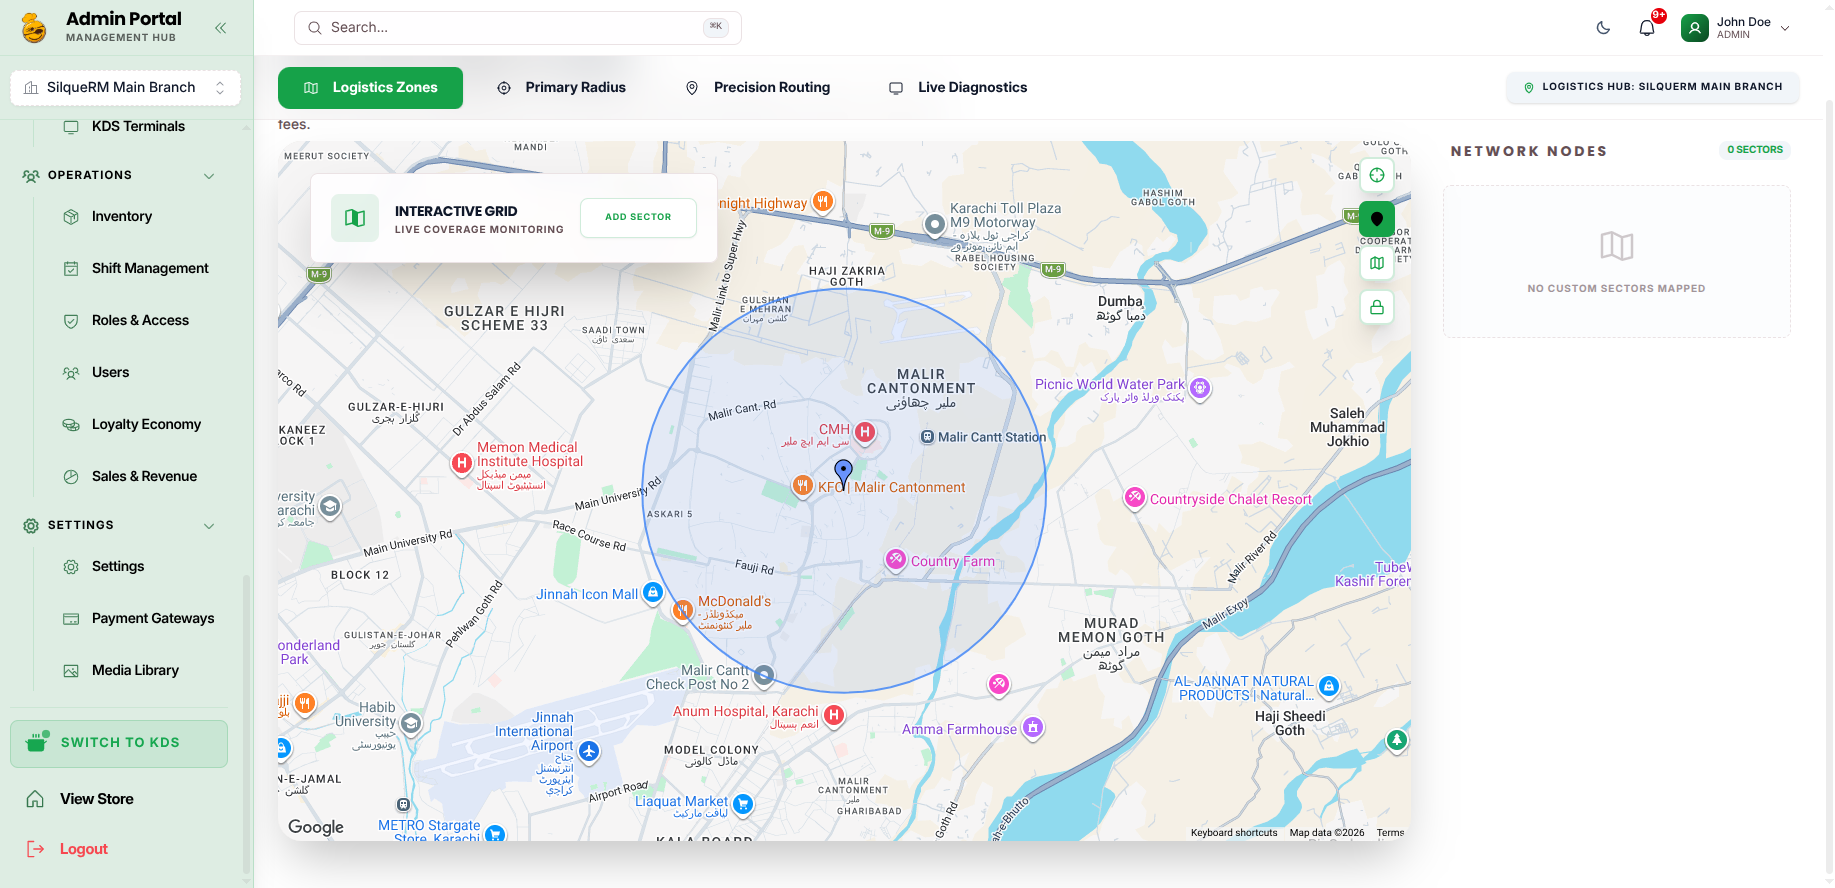Click the Jinnah Icon Mall marker
This screenshot has height=888, width=1835.
point(653,593)
